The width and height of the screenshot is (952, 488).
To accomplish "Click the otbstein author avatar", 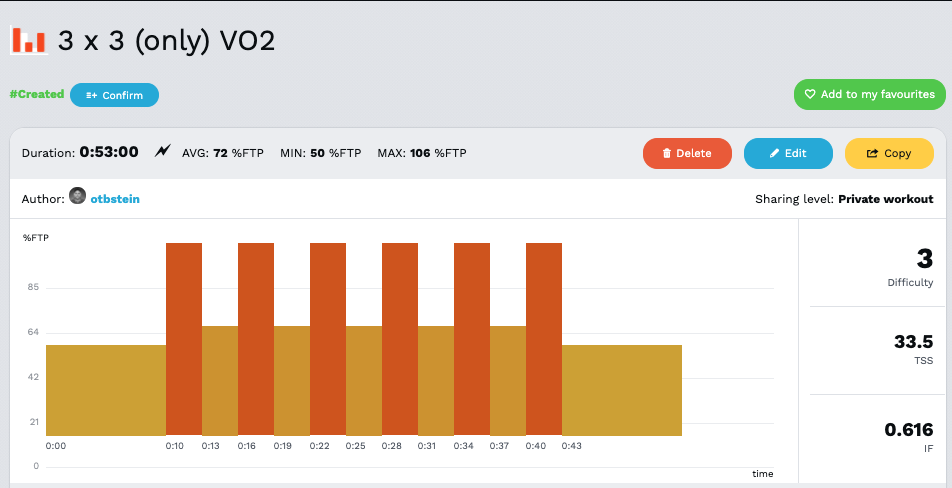I will [78, 198].
